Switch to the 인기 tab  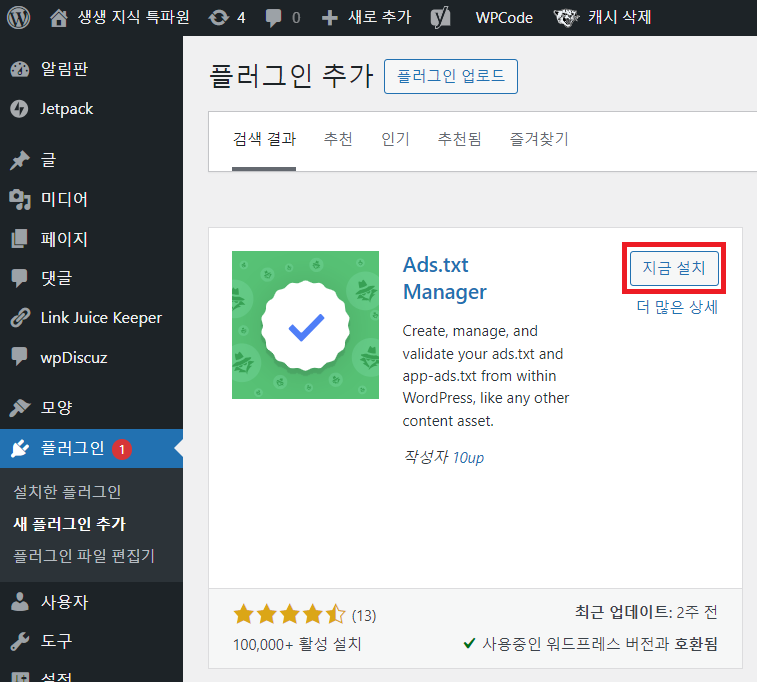coord(395,139)
